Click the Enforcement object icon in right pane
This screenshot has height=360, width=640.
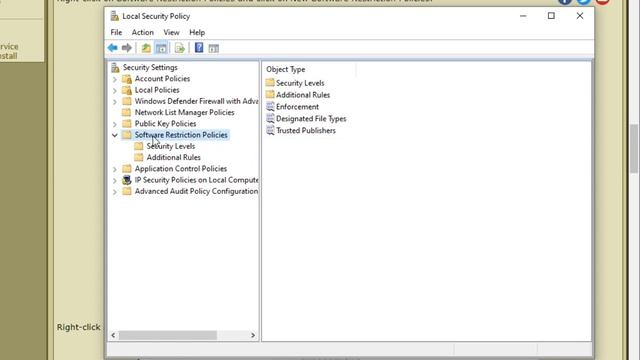pyautogui.click(x=270, y=107)
